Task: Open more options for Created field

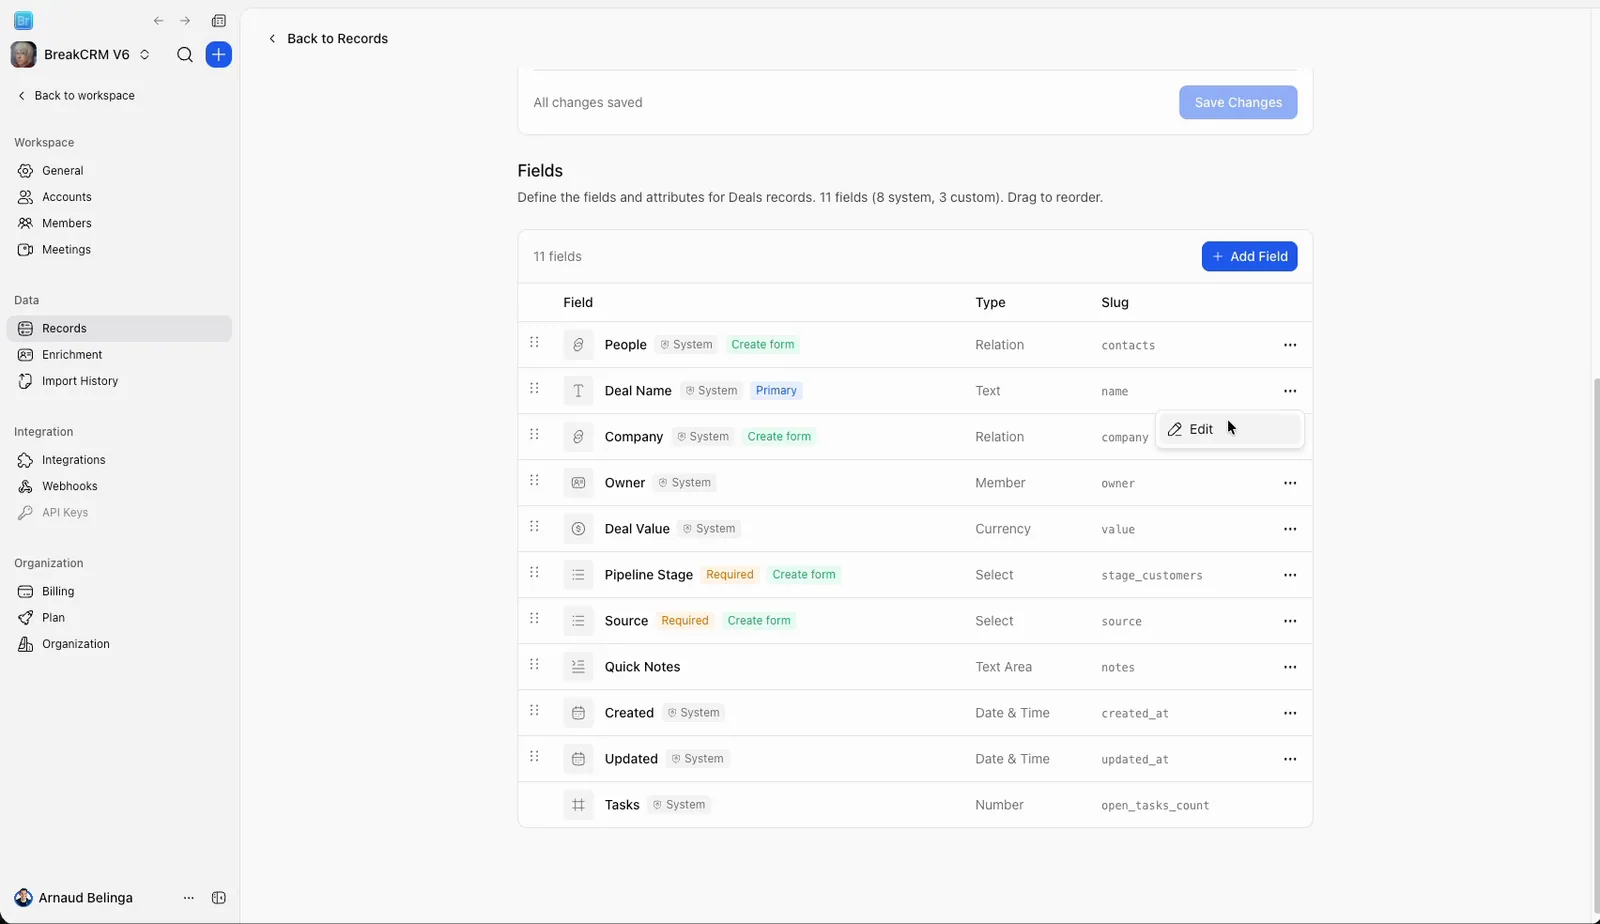Action: [x=1290, y=713]
